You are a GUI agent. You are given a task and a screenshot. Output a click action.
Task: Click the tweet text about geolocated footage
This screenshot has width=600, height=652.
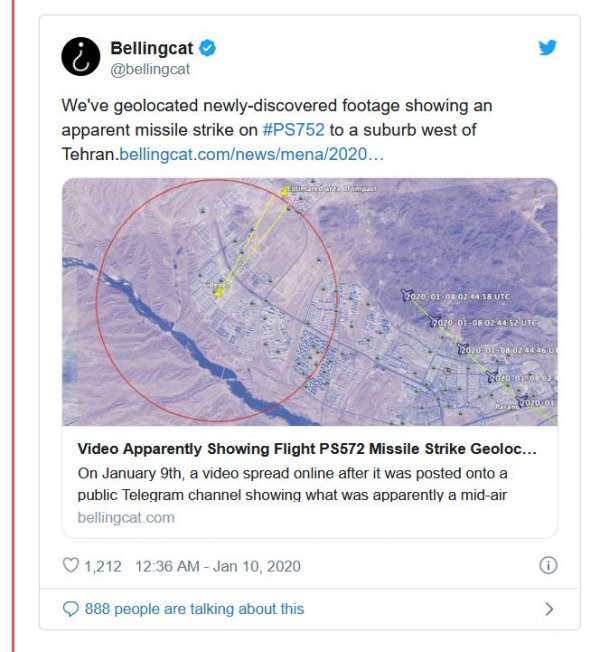tap(277, 130)
